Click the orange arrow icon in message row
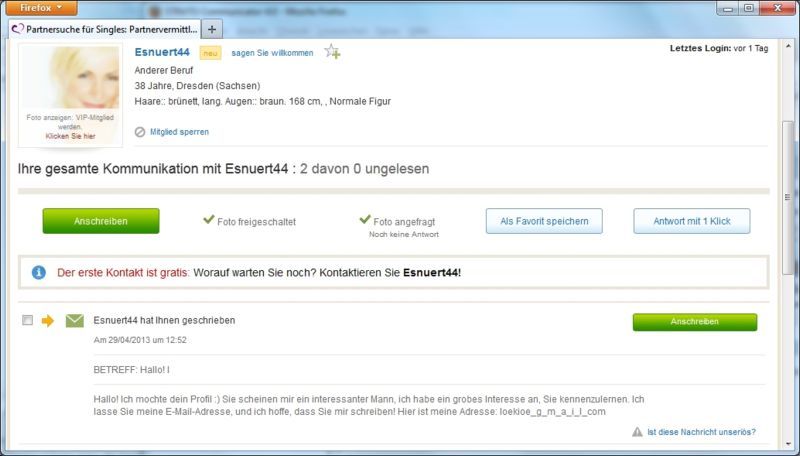This screenshot has height=456, width=800. 47,321
